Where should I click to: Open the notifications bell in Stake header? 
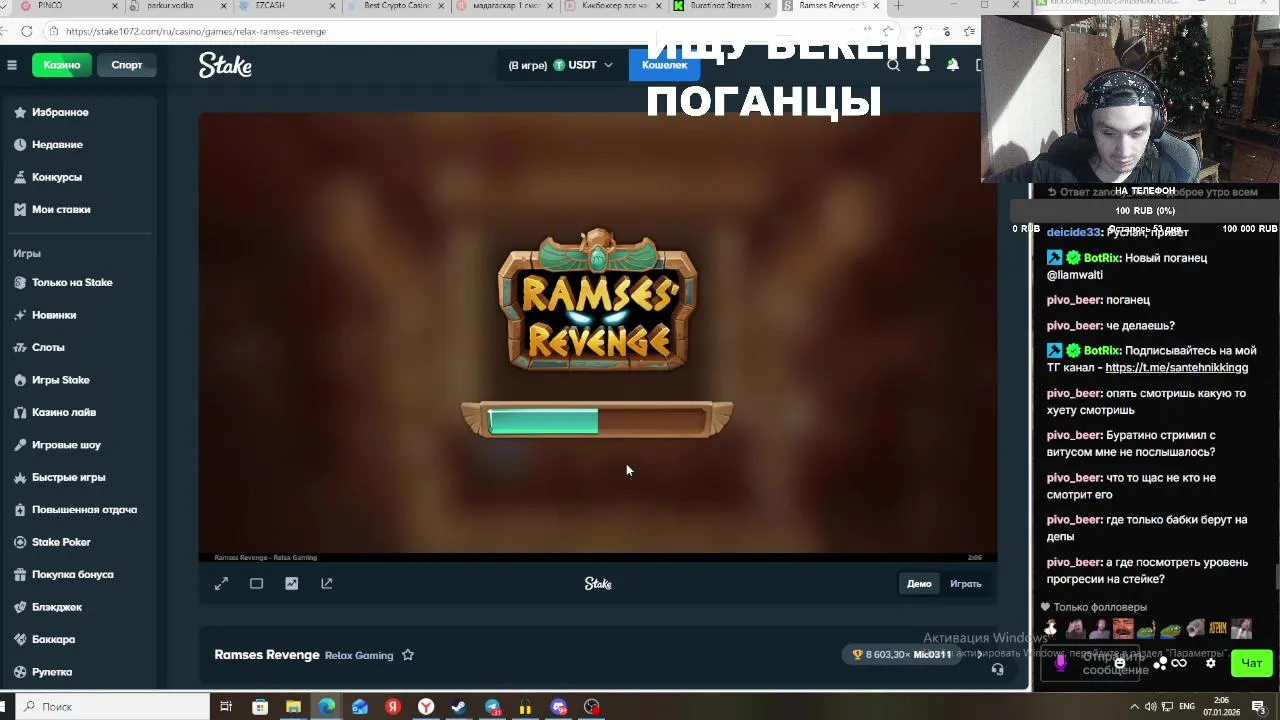[x=952, y=65]
